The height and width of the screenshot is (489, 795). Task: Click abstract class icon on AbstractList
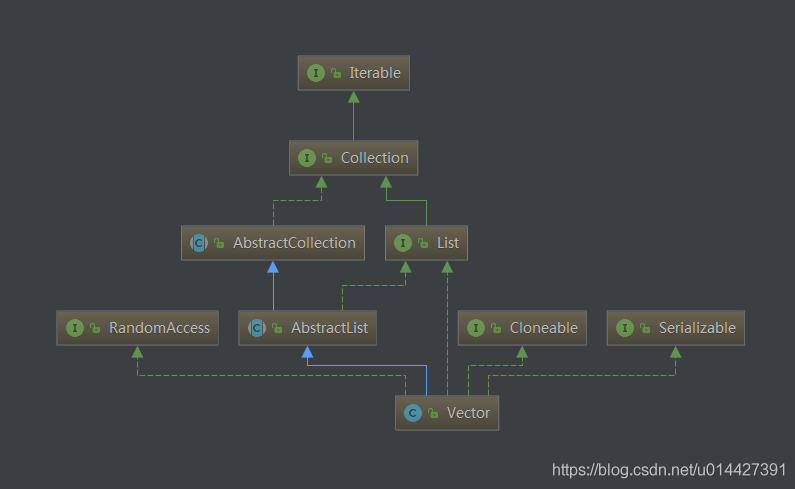coord(257,328)
